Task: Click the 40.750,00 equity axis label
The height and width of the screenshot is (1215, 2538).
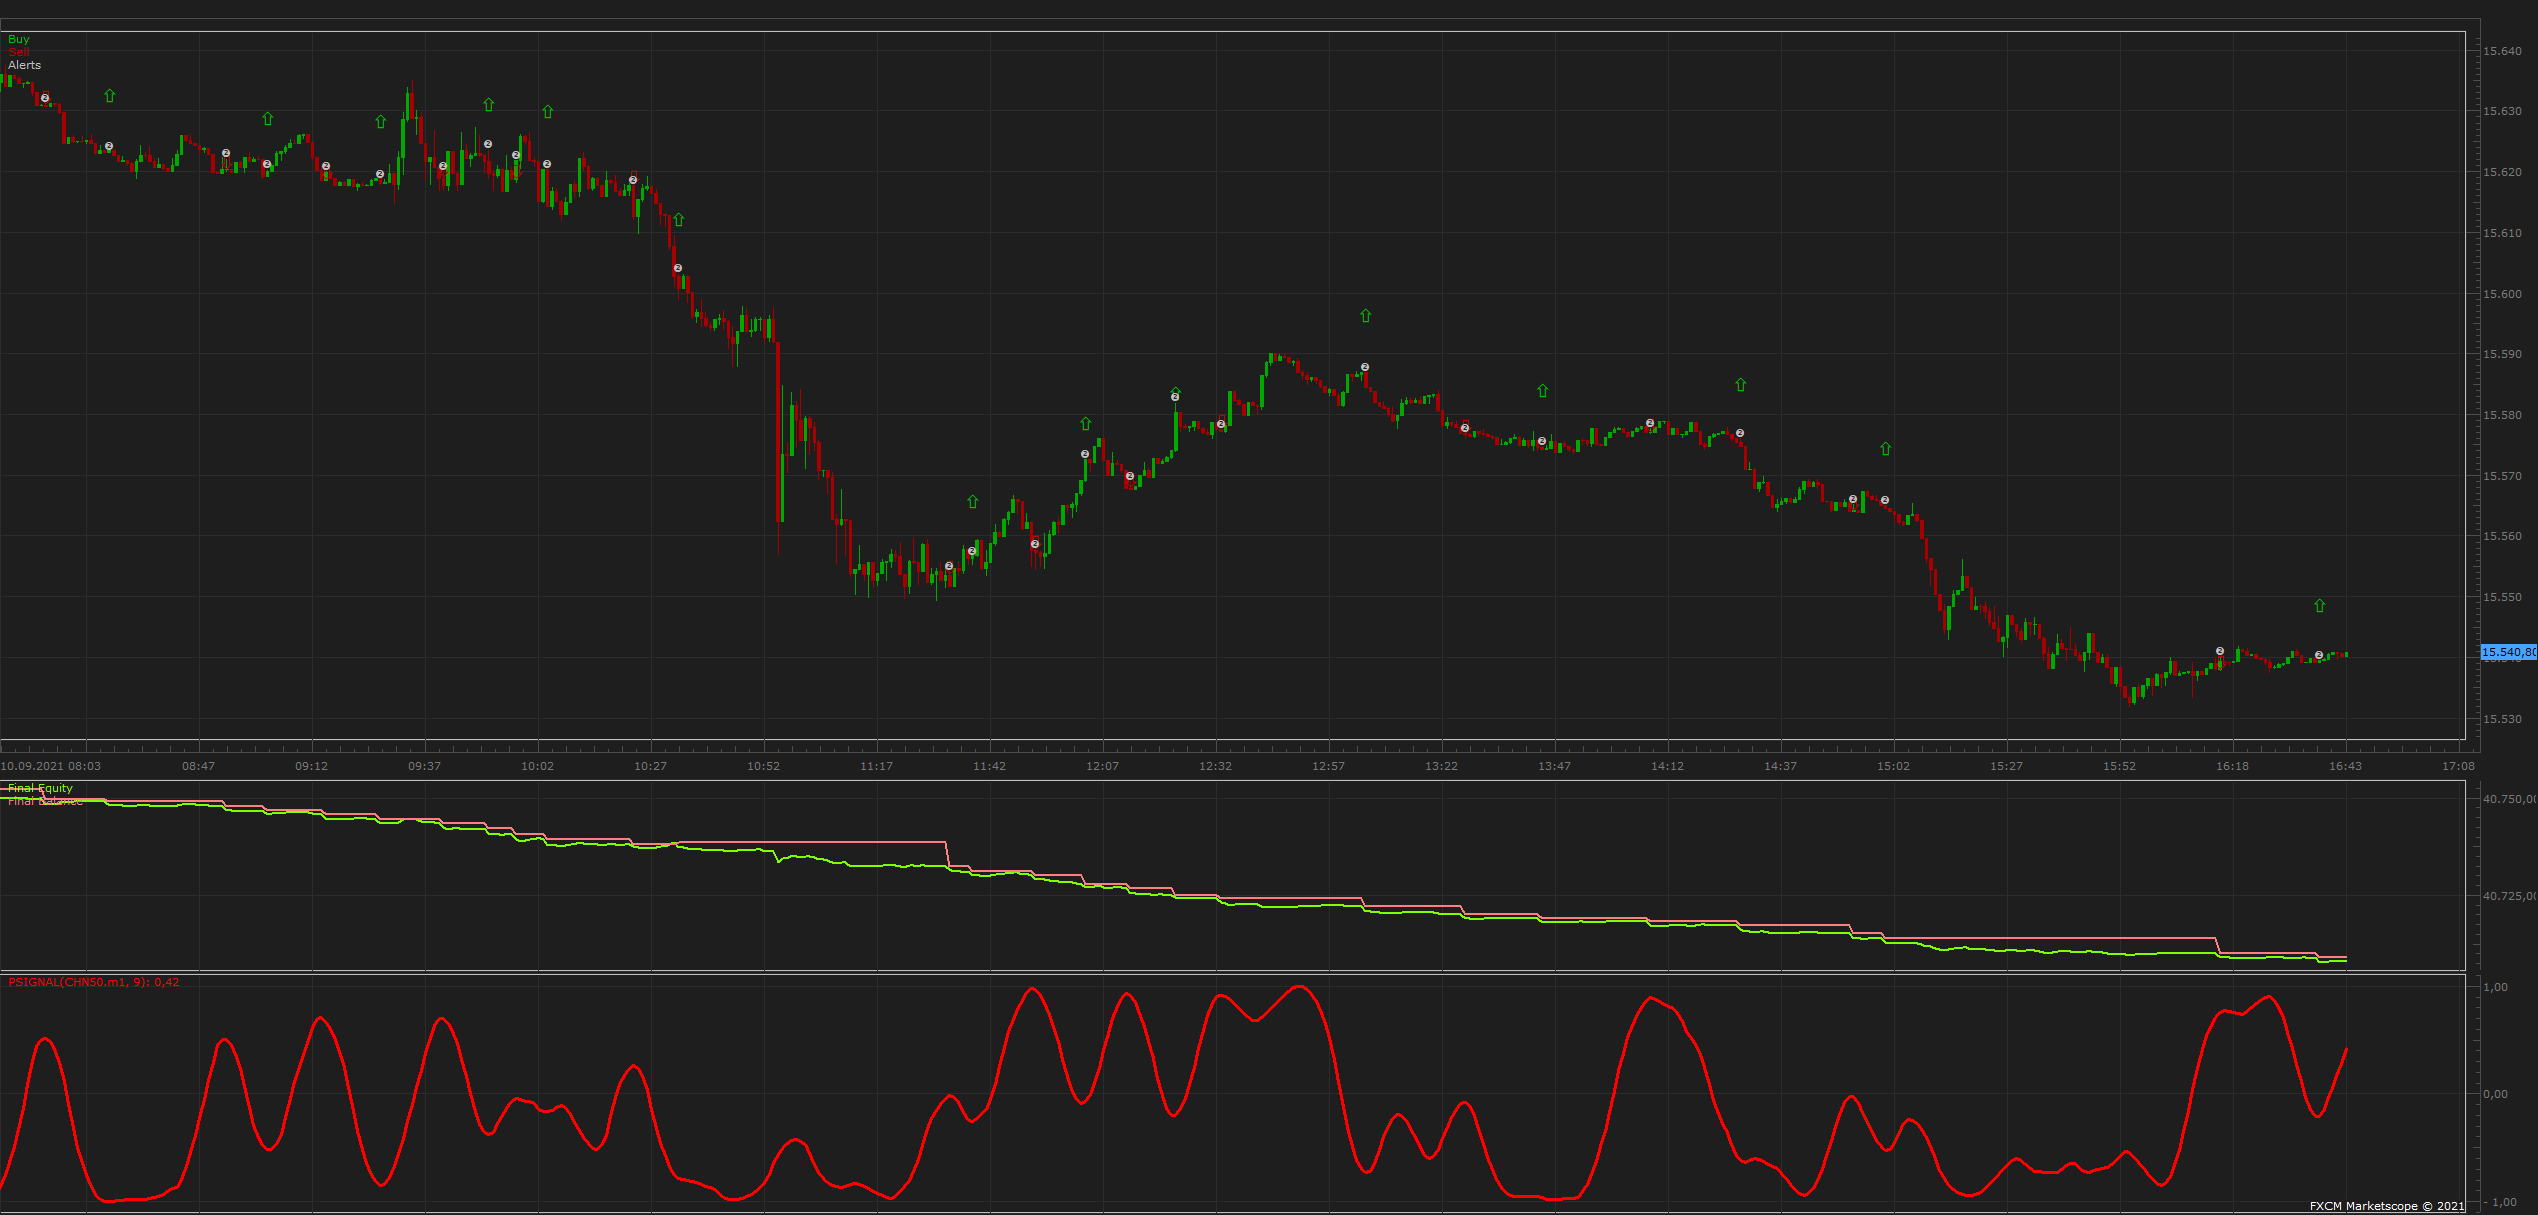Action: click(x=2509, y=799)
